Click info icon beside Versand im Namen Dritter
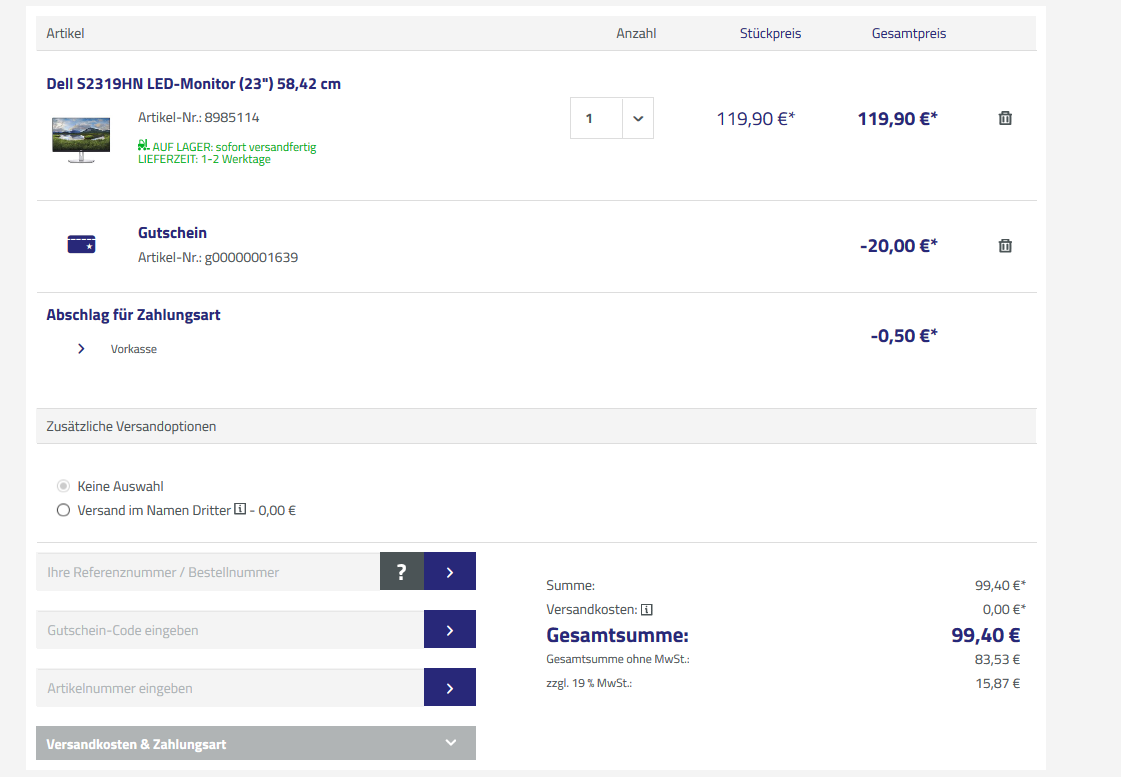The width and height of the screenshot is (1121, 777). tap(240, 510)
